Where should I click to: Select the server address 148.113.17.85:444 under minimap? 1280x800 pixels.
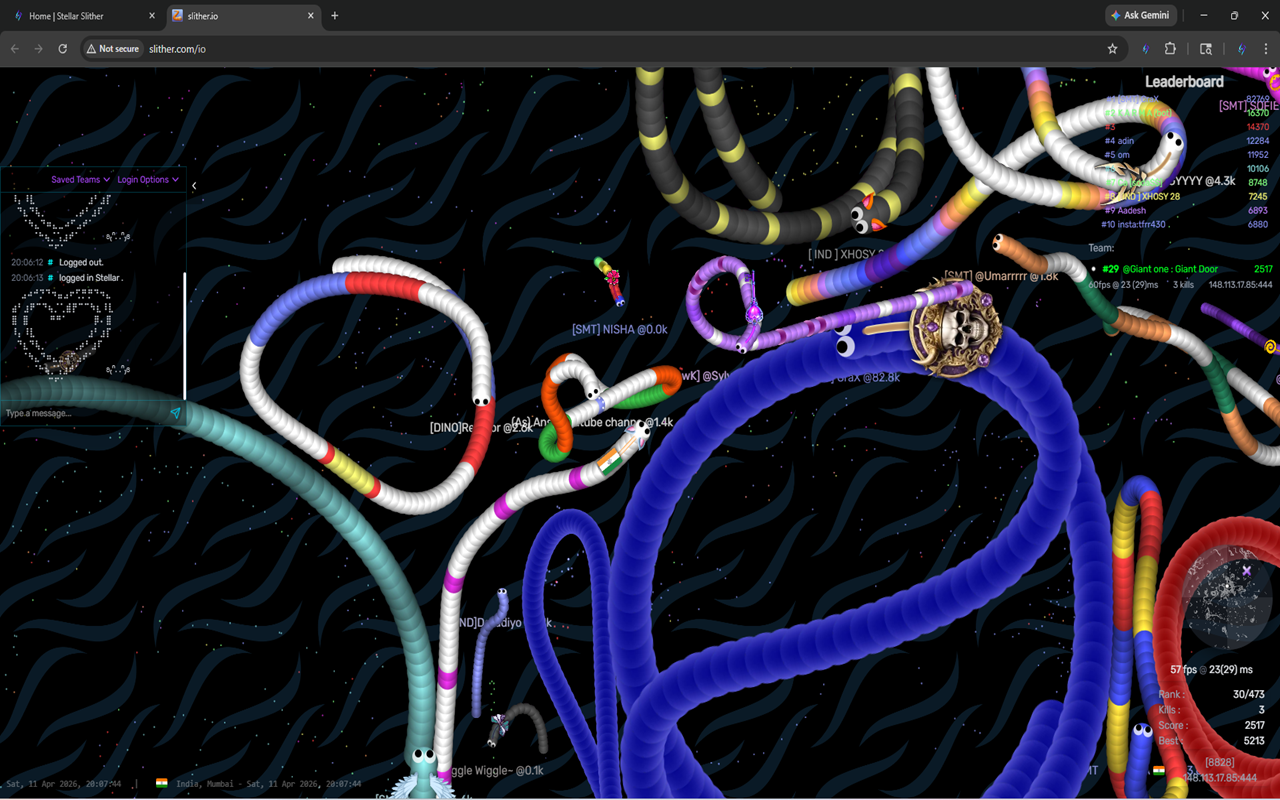point(1221,777)
